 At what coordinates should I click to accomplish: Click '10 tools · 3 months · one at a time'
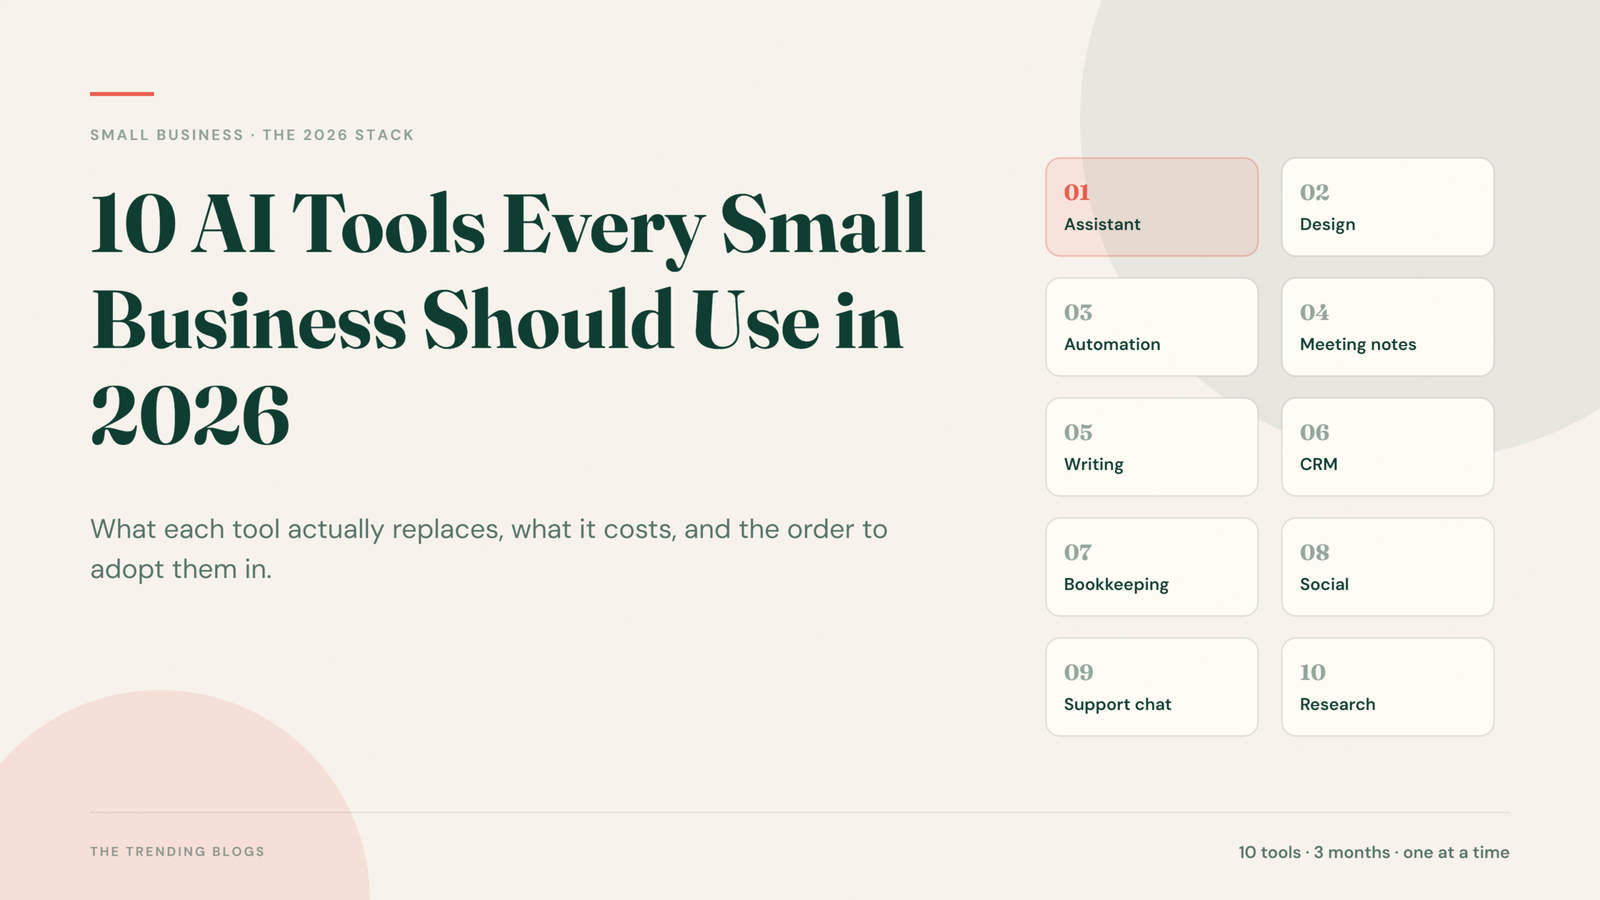click(x=1374, y=852)
